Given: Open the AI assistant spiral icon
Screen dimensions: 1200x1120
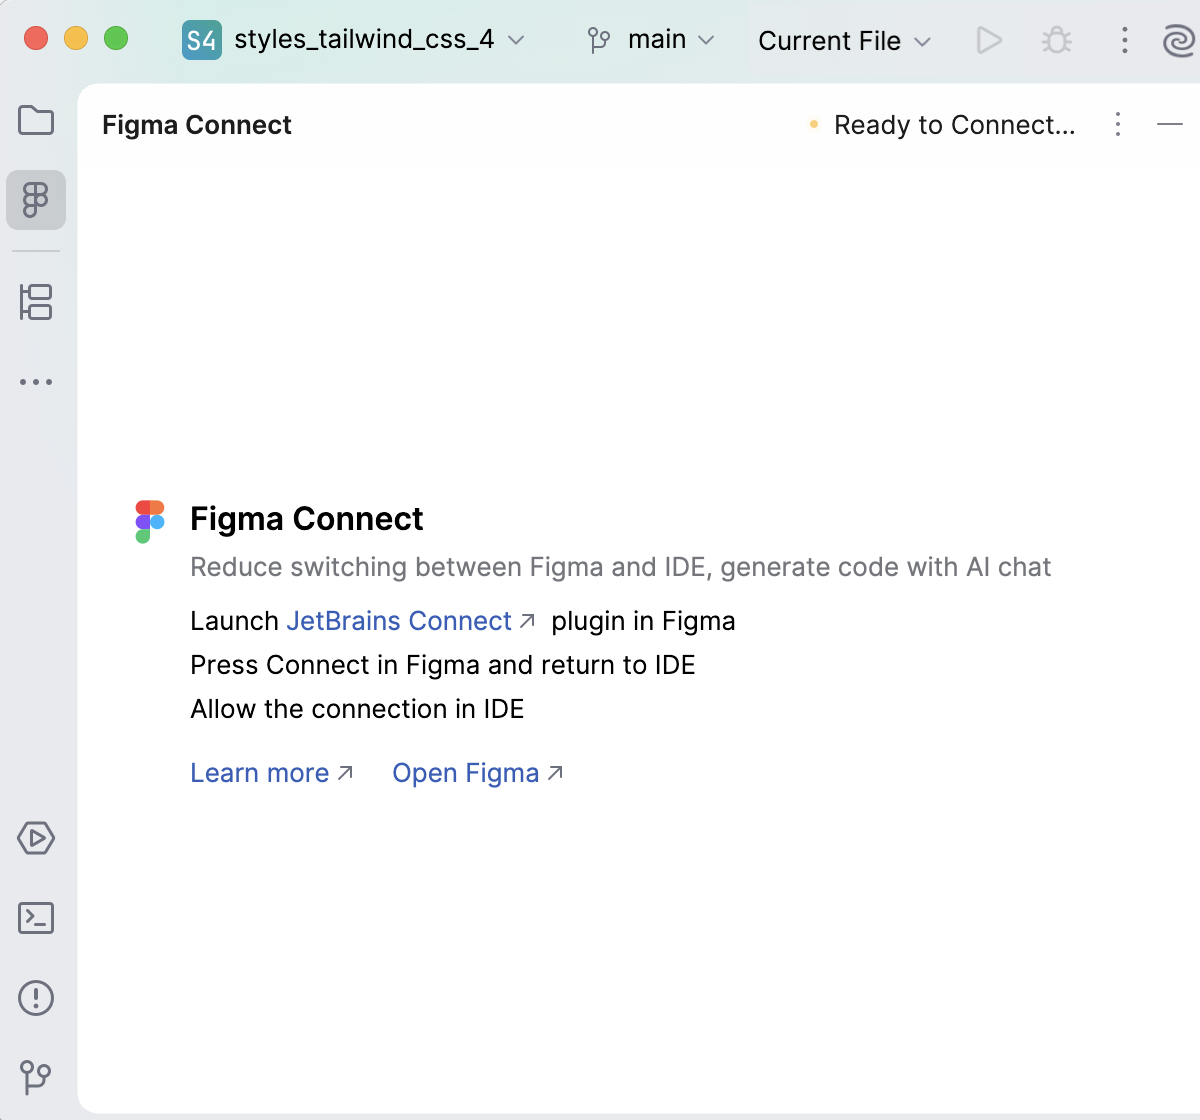Looking at the screenshot, I should pos(1179,41).
